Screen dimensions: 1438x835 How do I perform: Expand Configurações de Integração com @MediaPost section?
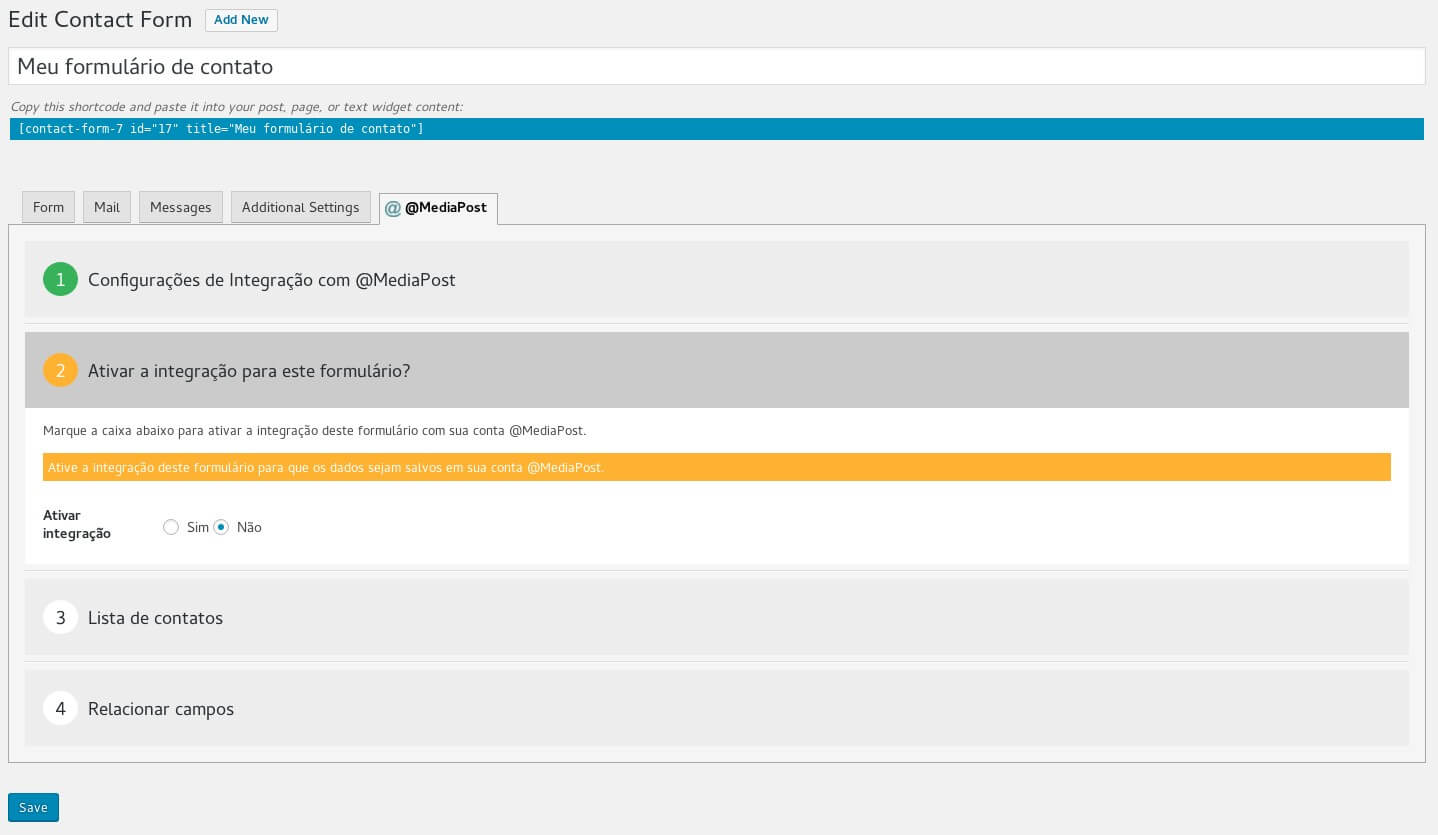tap(716, 280)
